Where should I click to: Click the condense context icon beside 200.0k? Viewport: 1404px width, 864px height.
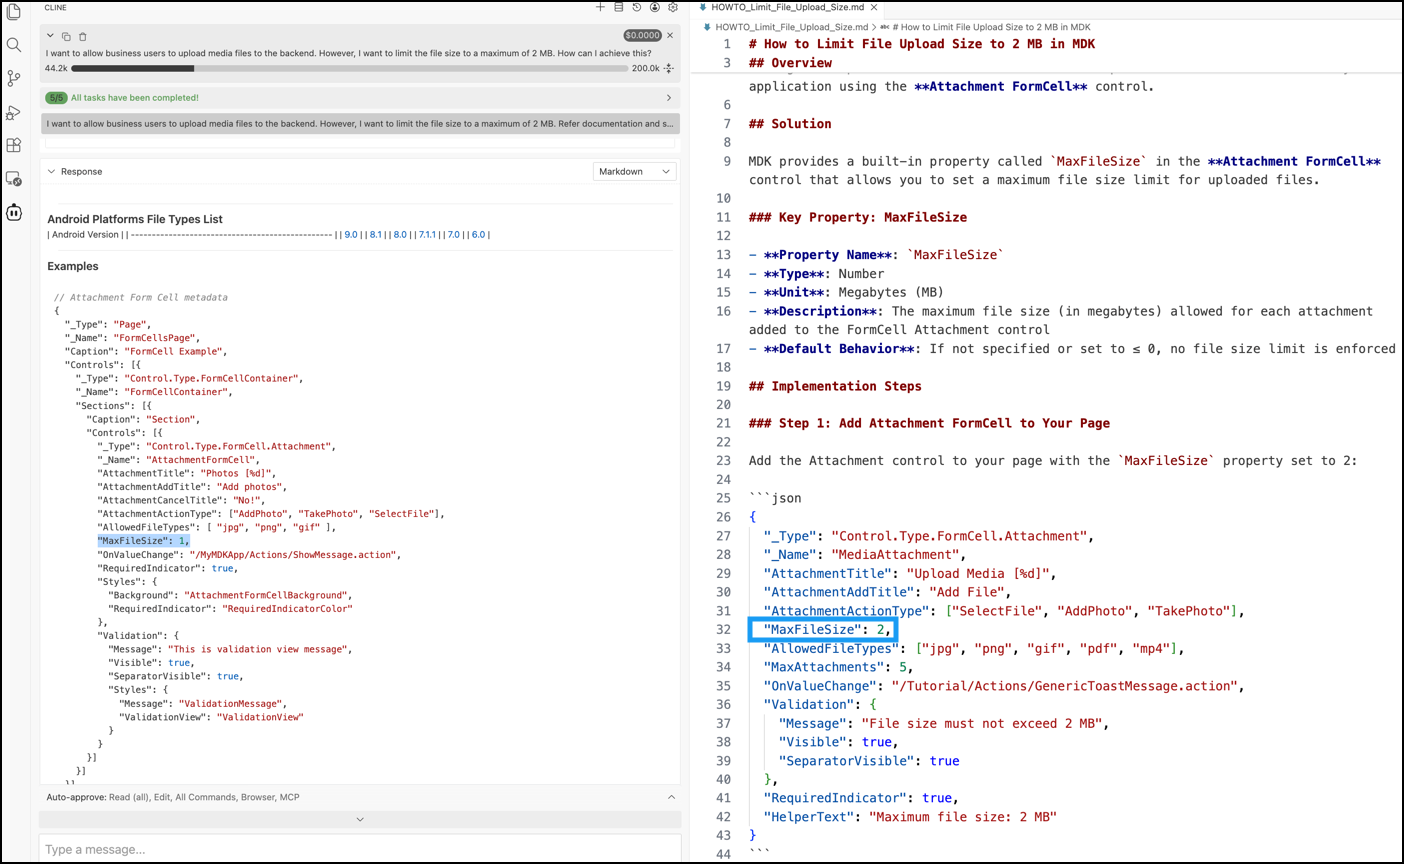pyautogui.click(x=669, y=69)
